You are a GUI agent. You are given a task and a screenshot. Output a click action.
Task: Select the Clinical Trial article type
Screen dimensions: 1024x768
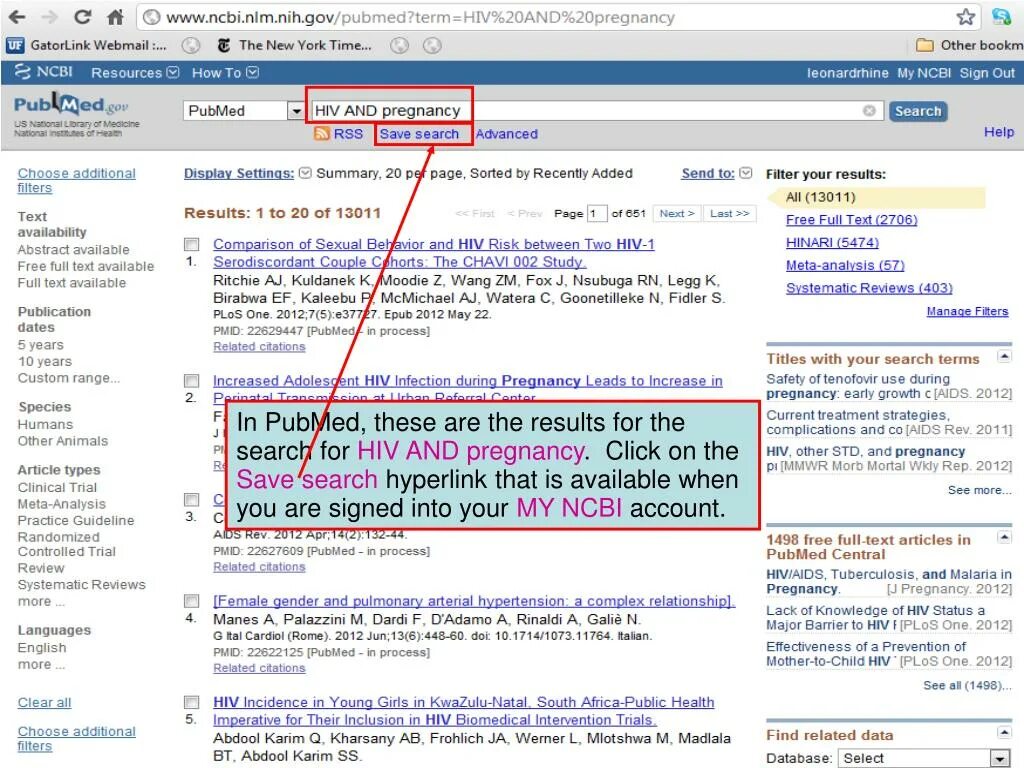[57, 487]
